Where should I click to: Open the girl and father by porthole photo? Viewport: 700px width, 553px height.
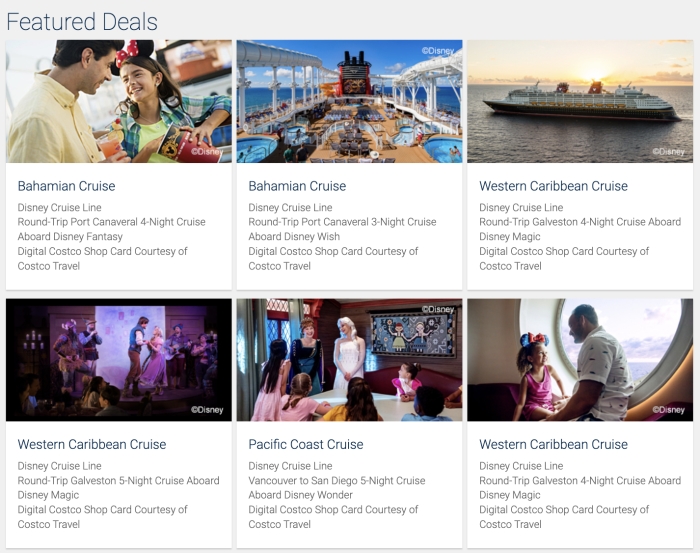(579, 359)
